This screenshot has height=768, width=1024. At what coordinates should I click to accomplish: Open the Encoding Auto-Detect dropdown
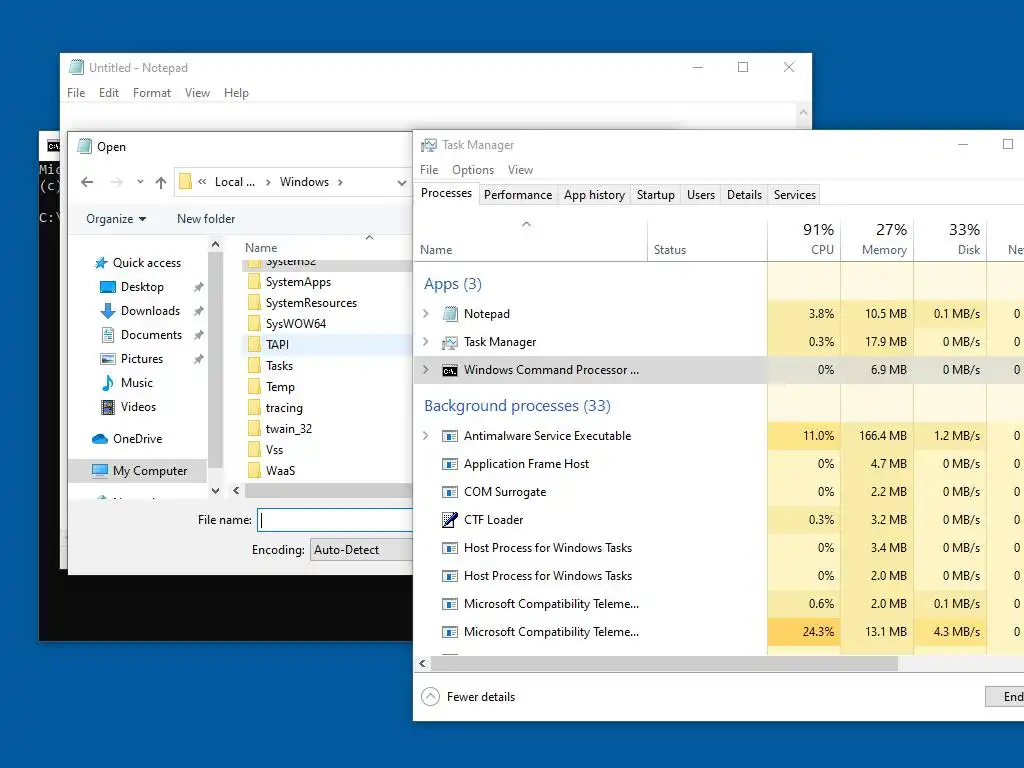click(361, 550)
